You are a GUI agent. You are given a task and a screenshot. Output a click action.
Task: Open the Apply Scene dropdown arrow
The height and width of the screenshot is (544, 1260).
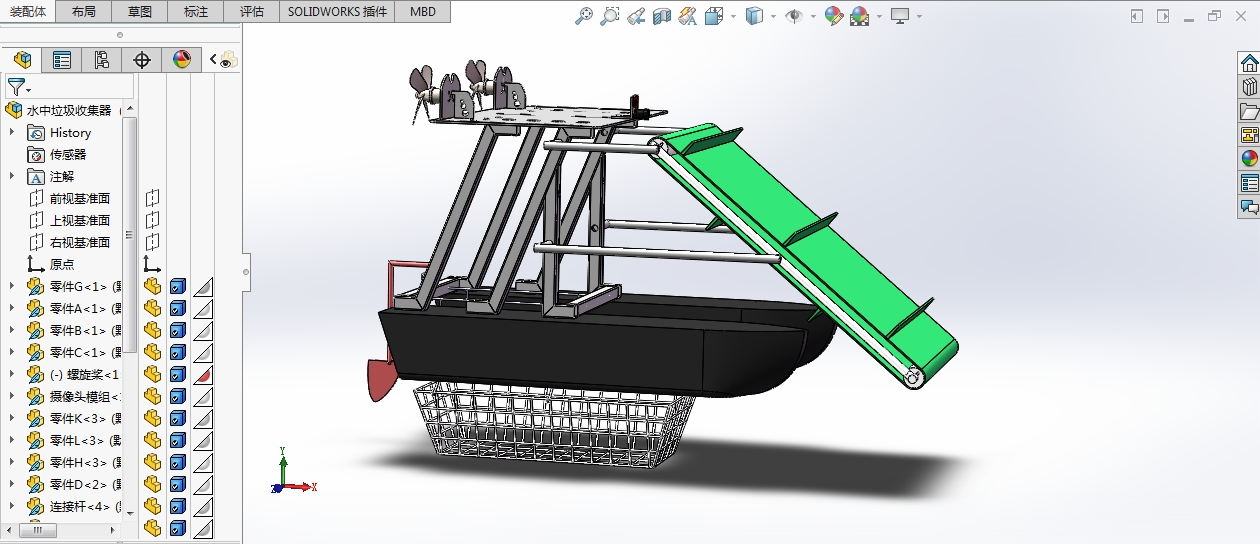tap(879, 17)
